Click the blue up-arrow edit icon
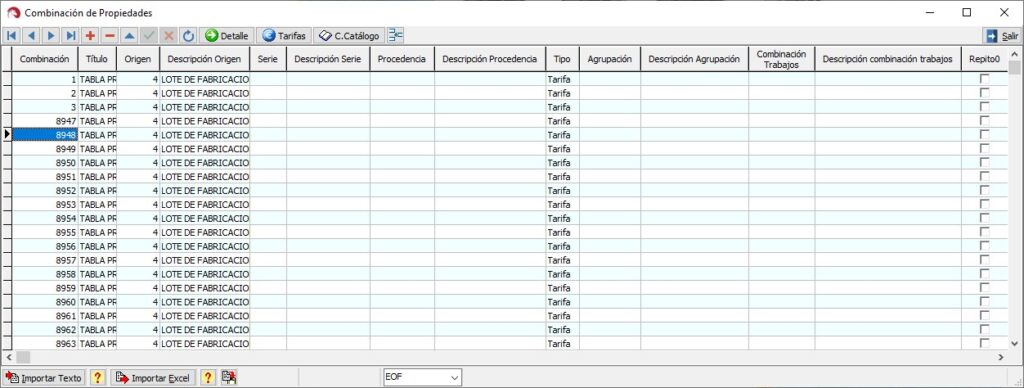This screenshot has width=1024, height=388. click(129, 36)
